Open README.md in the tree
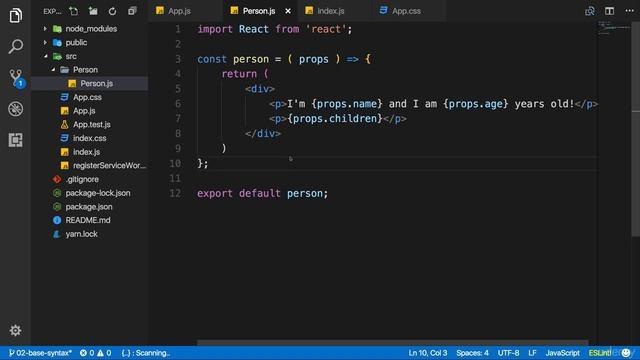Viewport: 640px width, 360px height. (89, 220)
